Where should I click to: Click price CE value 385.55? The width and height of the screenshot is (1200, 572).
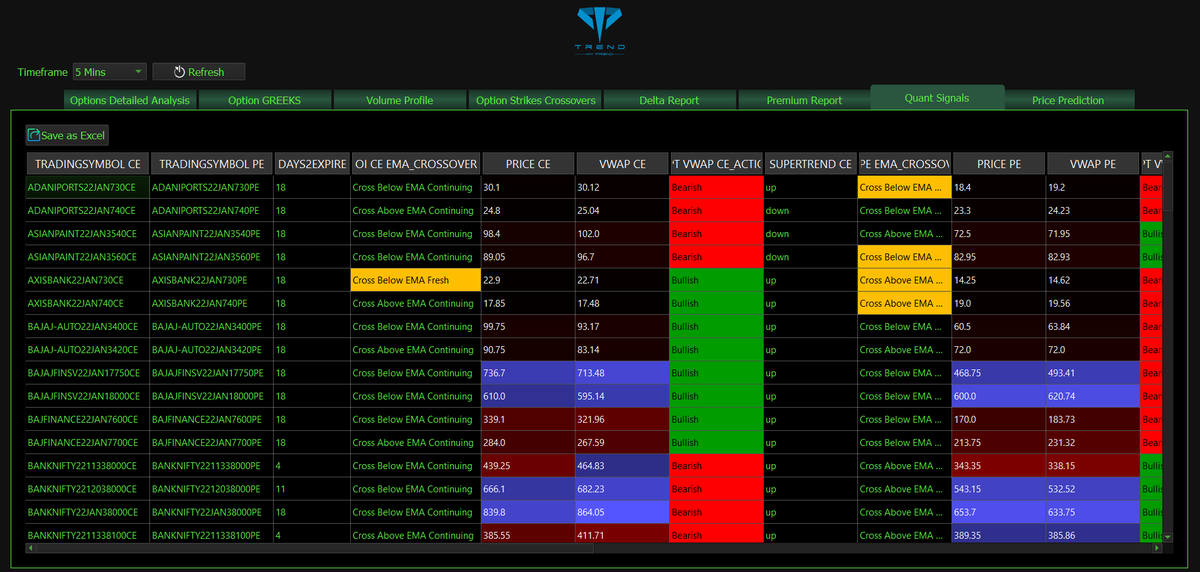click(x=527, y=535)
